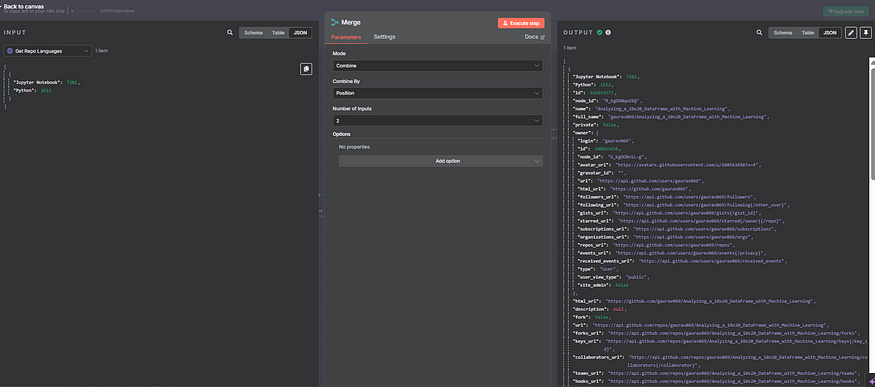The width and height of the screenshot is (875, 387).
Task: Click the "forks_url" line in output
Action: point(717,333)
